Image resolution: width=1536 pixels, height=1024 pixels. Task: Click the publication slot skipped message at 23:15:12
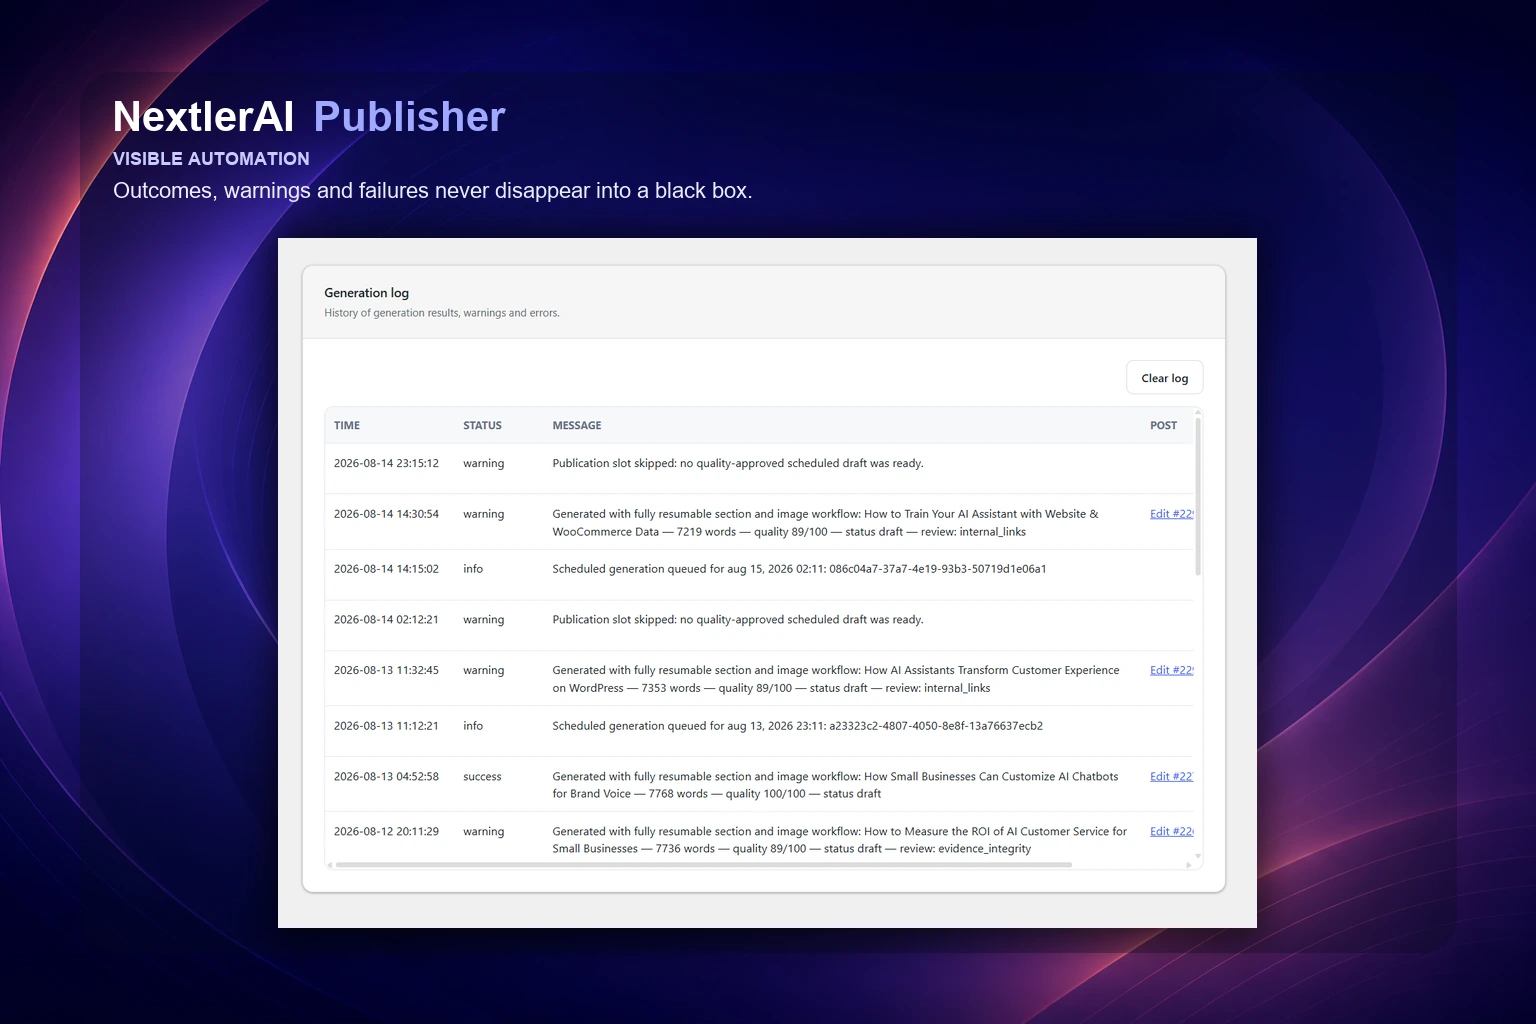738,463
